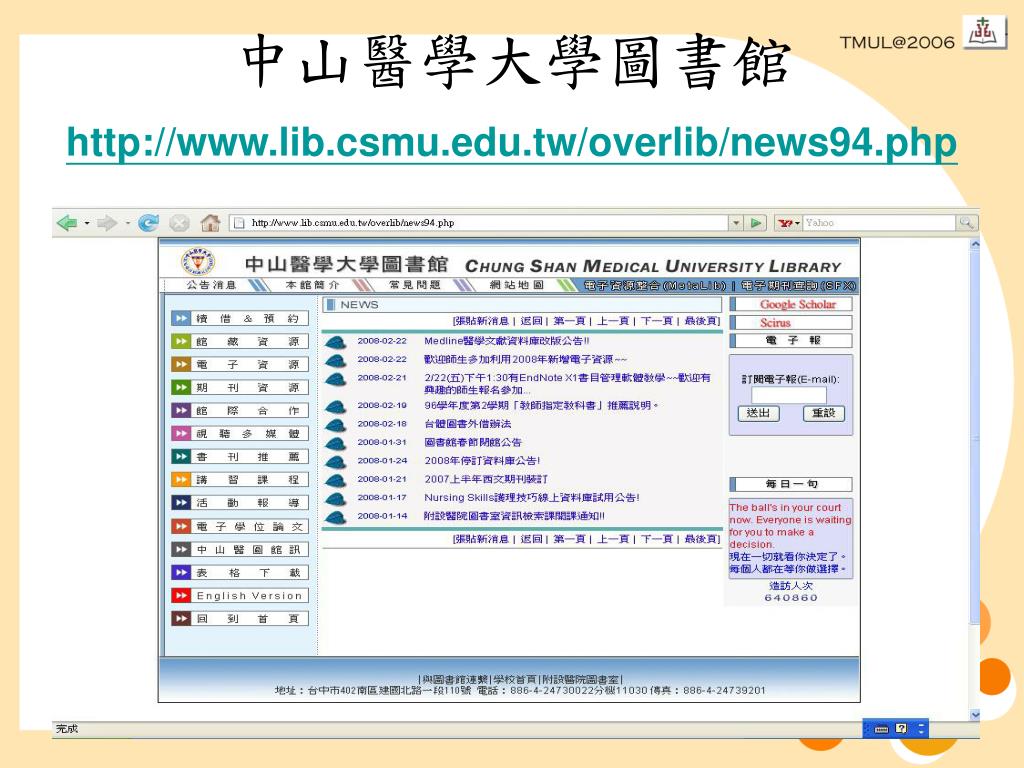Open the 教師指定教科書 news item
Viewport: 1024px width, 768px height.
point(541,406)
